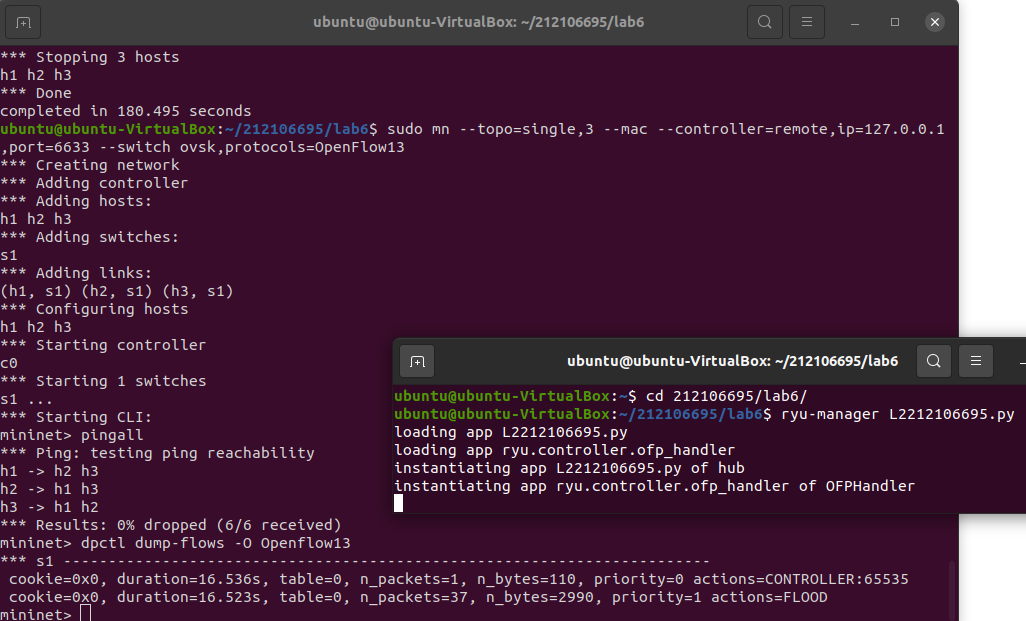Click the 'dpctl dump-flows -O Openflow13' command
This screenshot has width=1026, height=621.
[215, 543]
